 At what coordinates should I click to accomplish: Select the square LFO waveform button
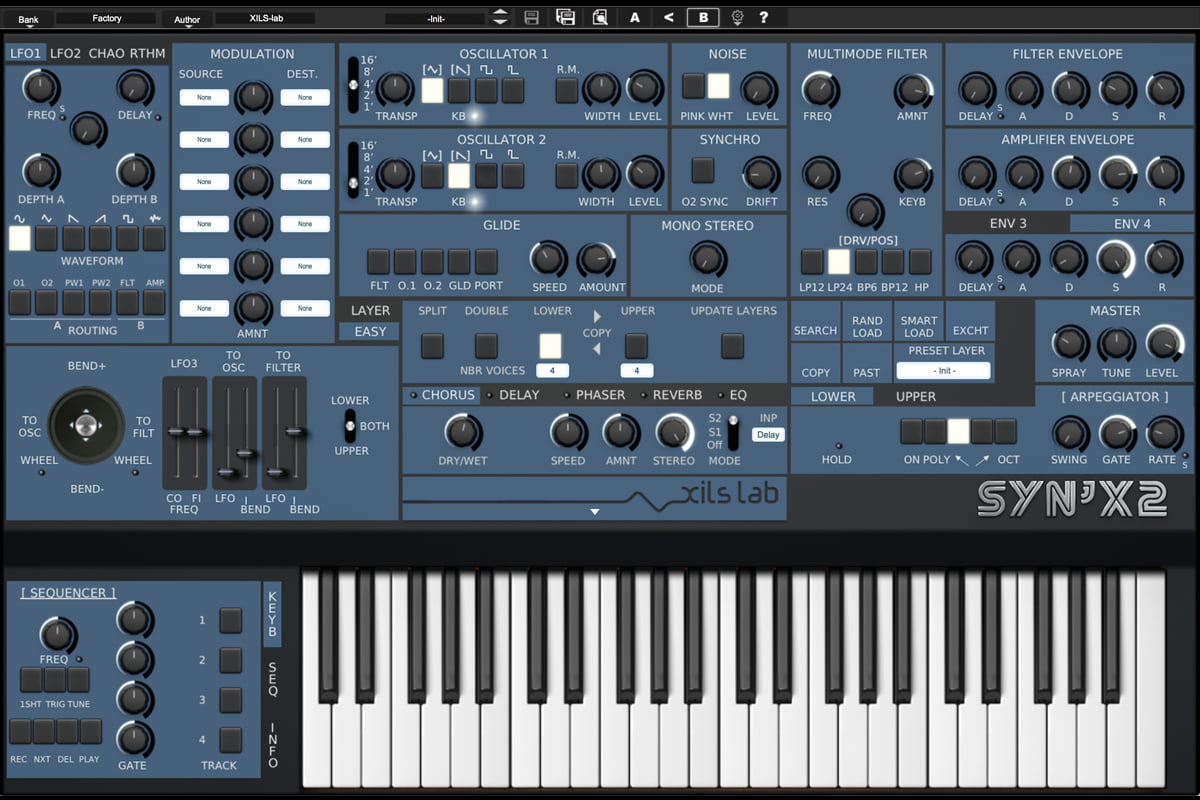pyautogui.click(x=128, y=238)
